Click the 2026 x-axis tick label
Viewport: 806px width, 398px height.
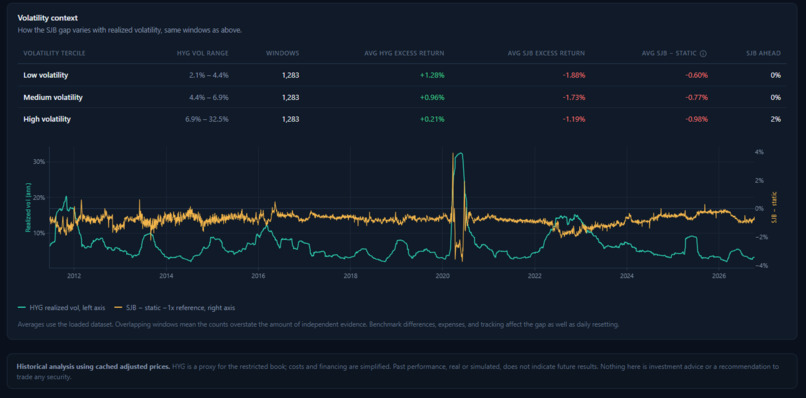click(x=719, y=276)
